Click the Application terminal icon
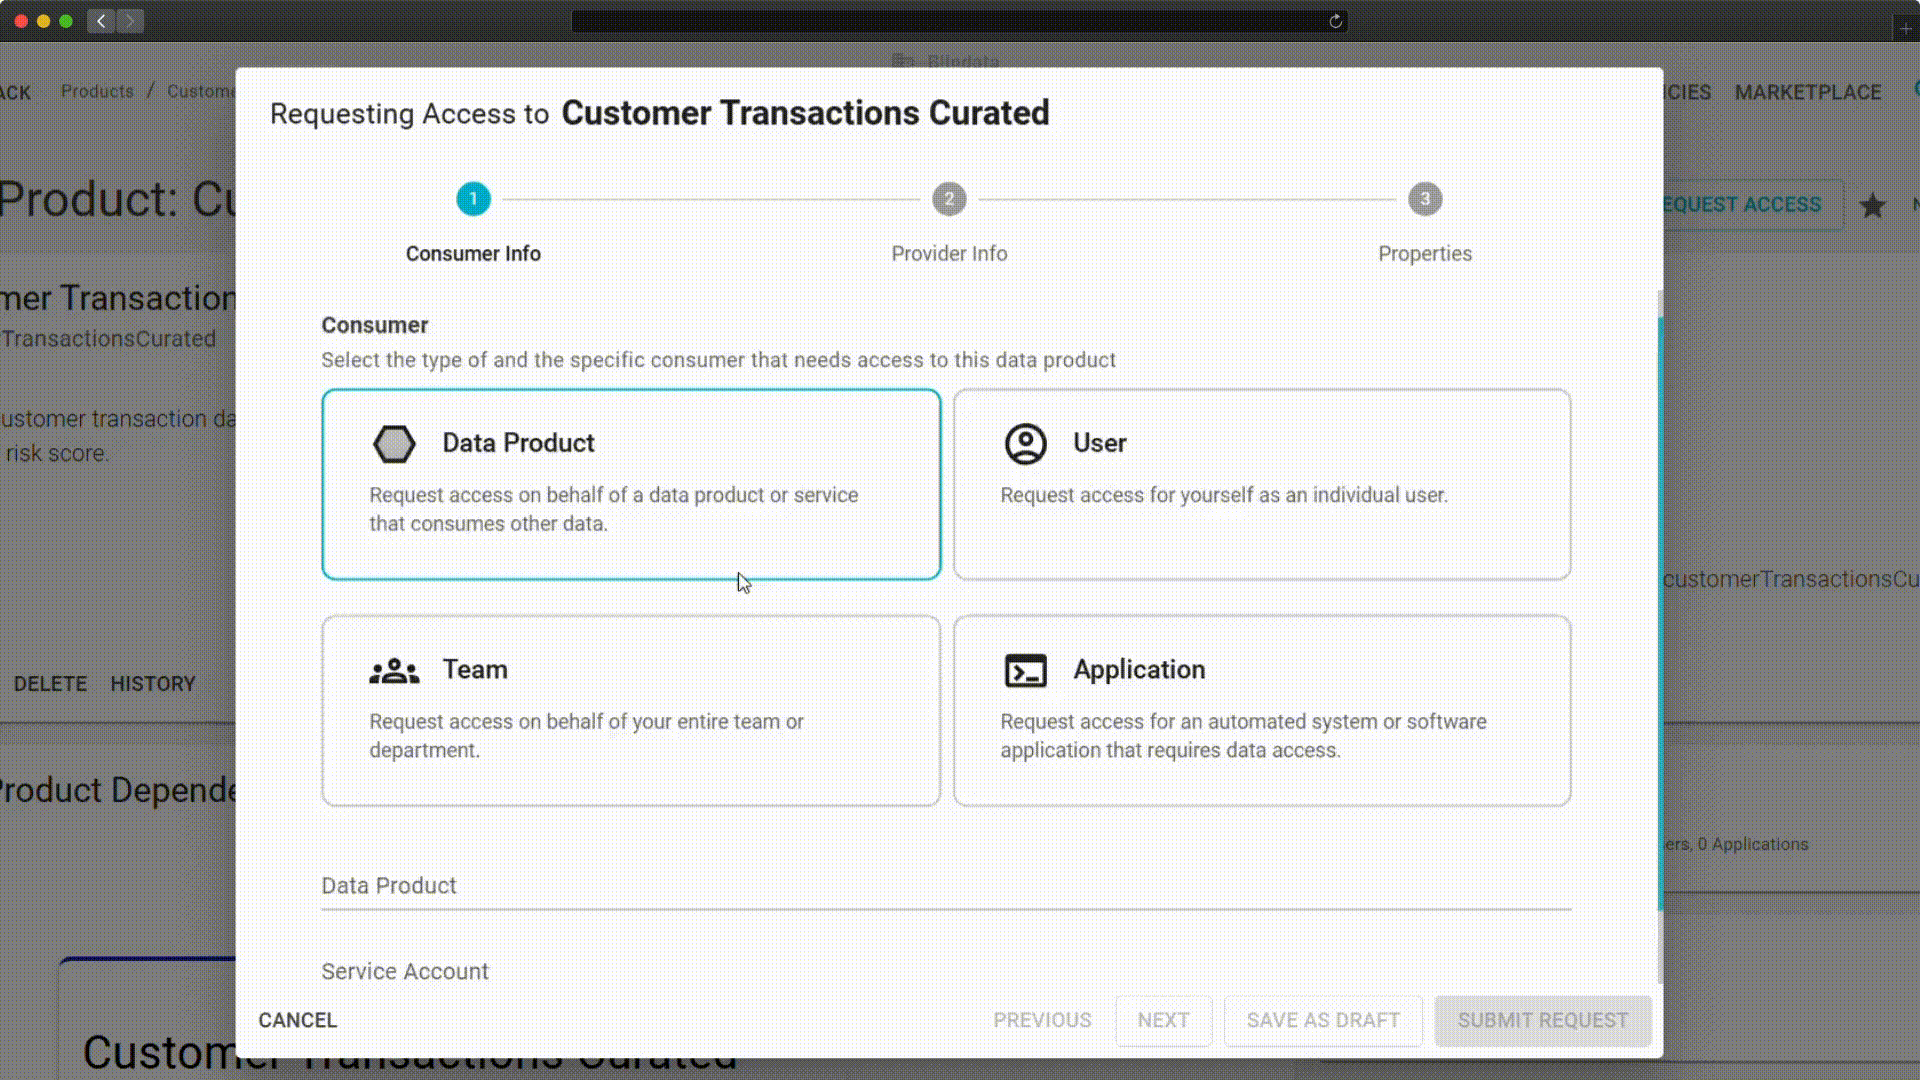 coord(1025,670)
